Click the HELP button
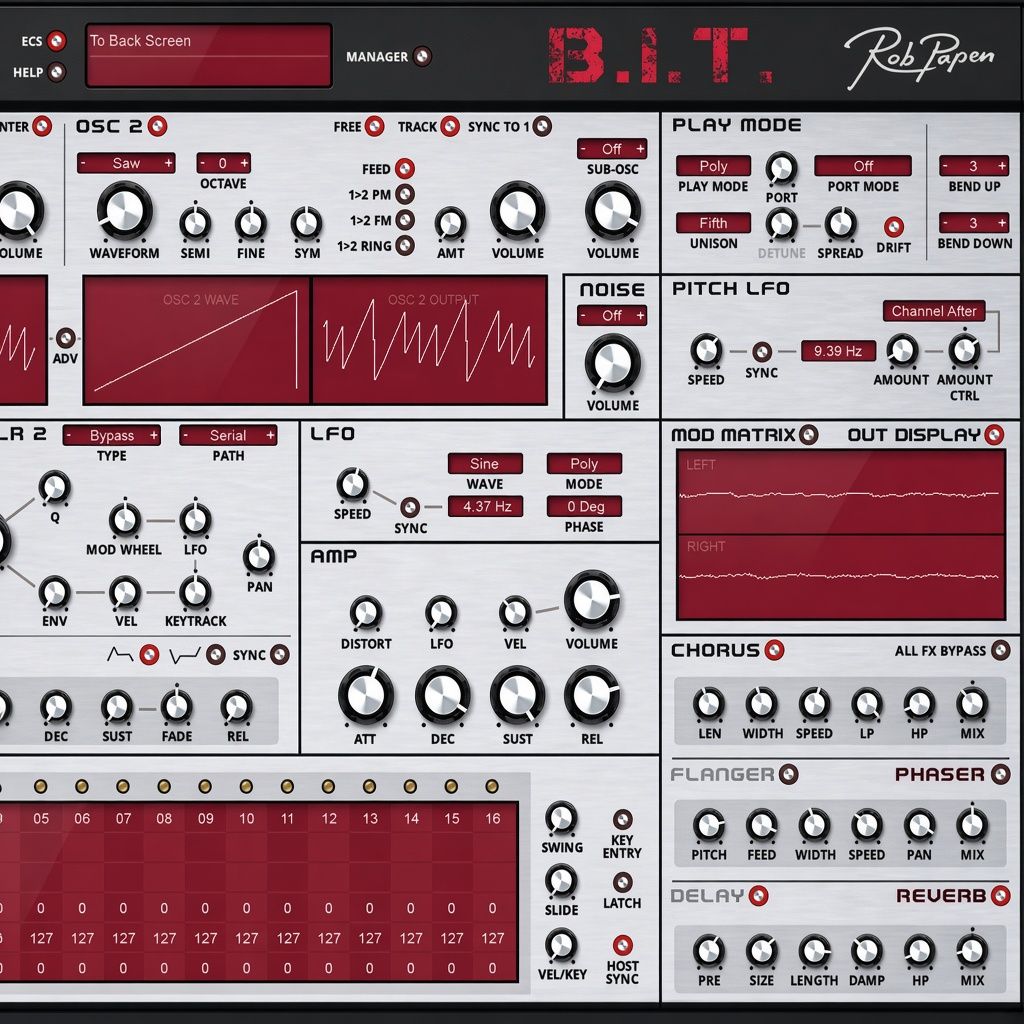The height and width of the screenshot is (1024, 1024). point(57,72)
